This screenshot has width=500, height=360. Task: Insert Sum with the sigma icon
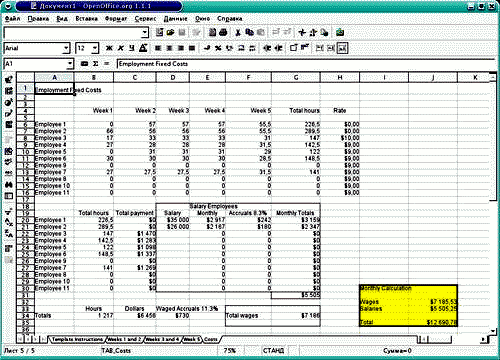(x=96, y=64)
